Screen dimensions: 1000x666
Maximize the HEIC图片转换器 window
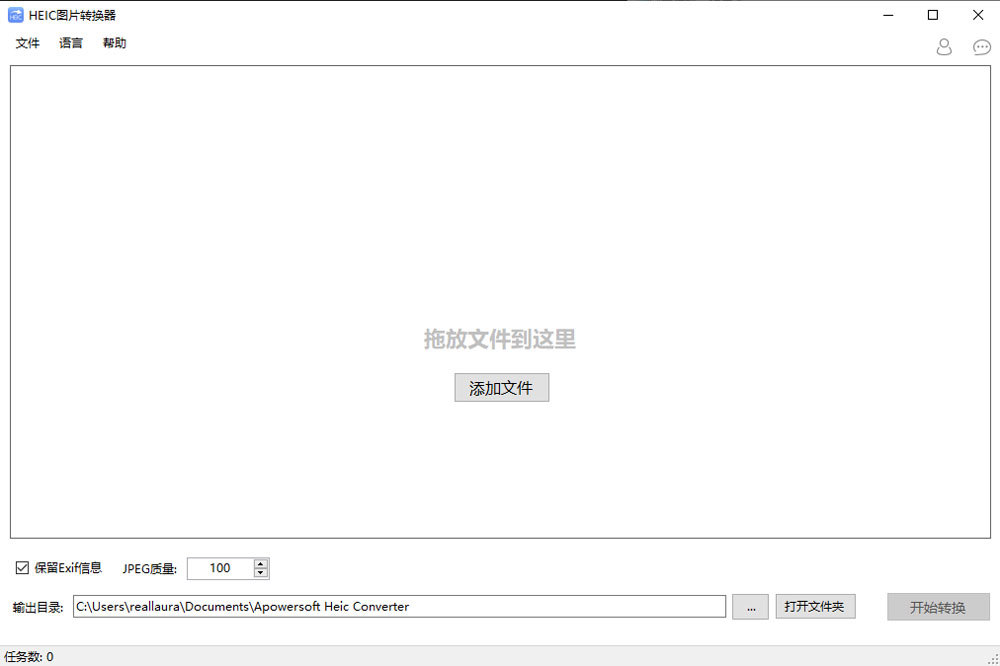point(932,15)
